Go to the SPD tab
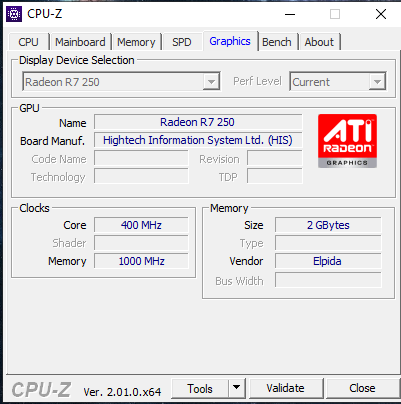The width and height of the screenshot is (401, 404). [x=182, y=42]
